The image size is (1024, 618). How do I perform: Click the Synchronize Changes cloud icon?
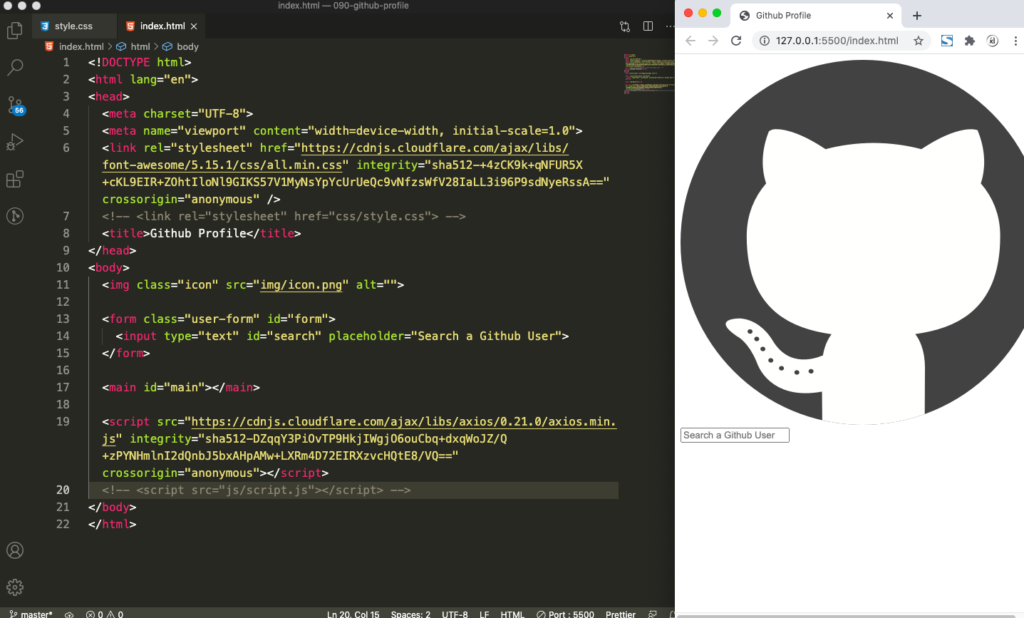coord(69,614)
